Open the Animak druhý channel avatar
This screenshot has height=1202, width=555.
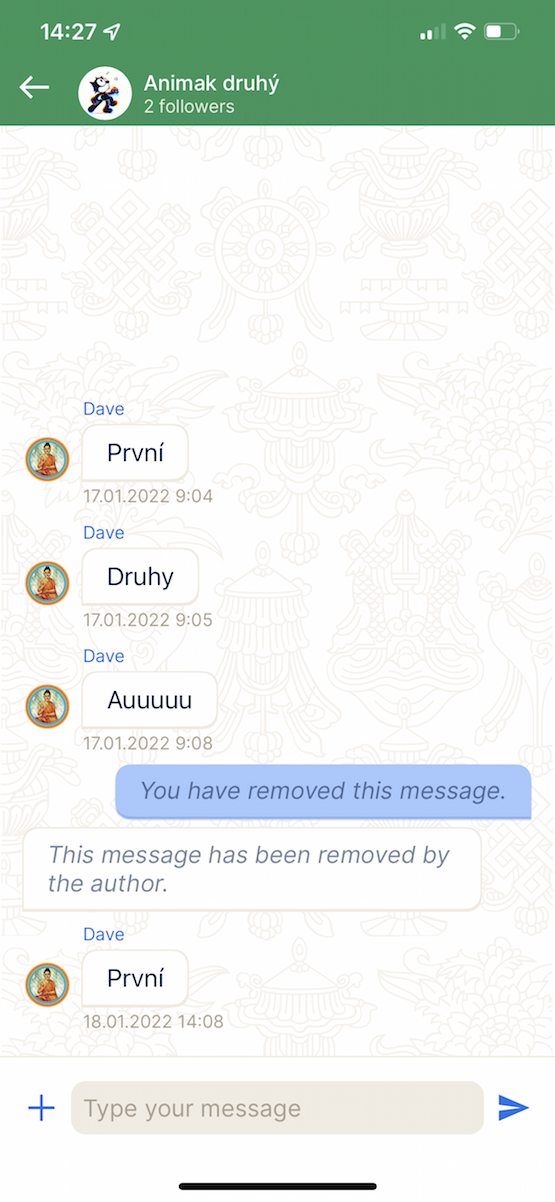click(105, 93)
